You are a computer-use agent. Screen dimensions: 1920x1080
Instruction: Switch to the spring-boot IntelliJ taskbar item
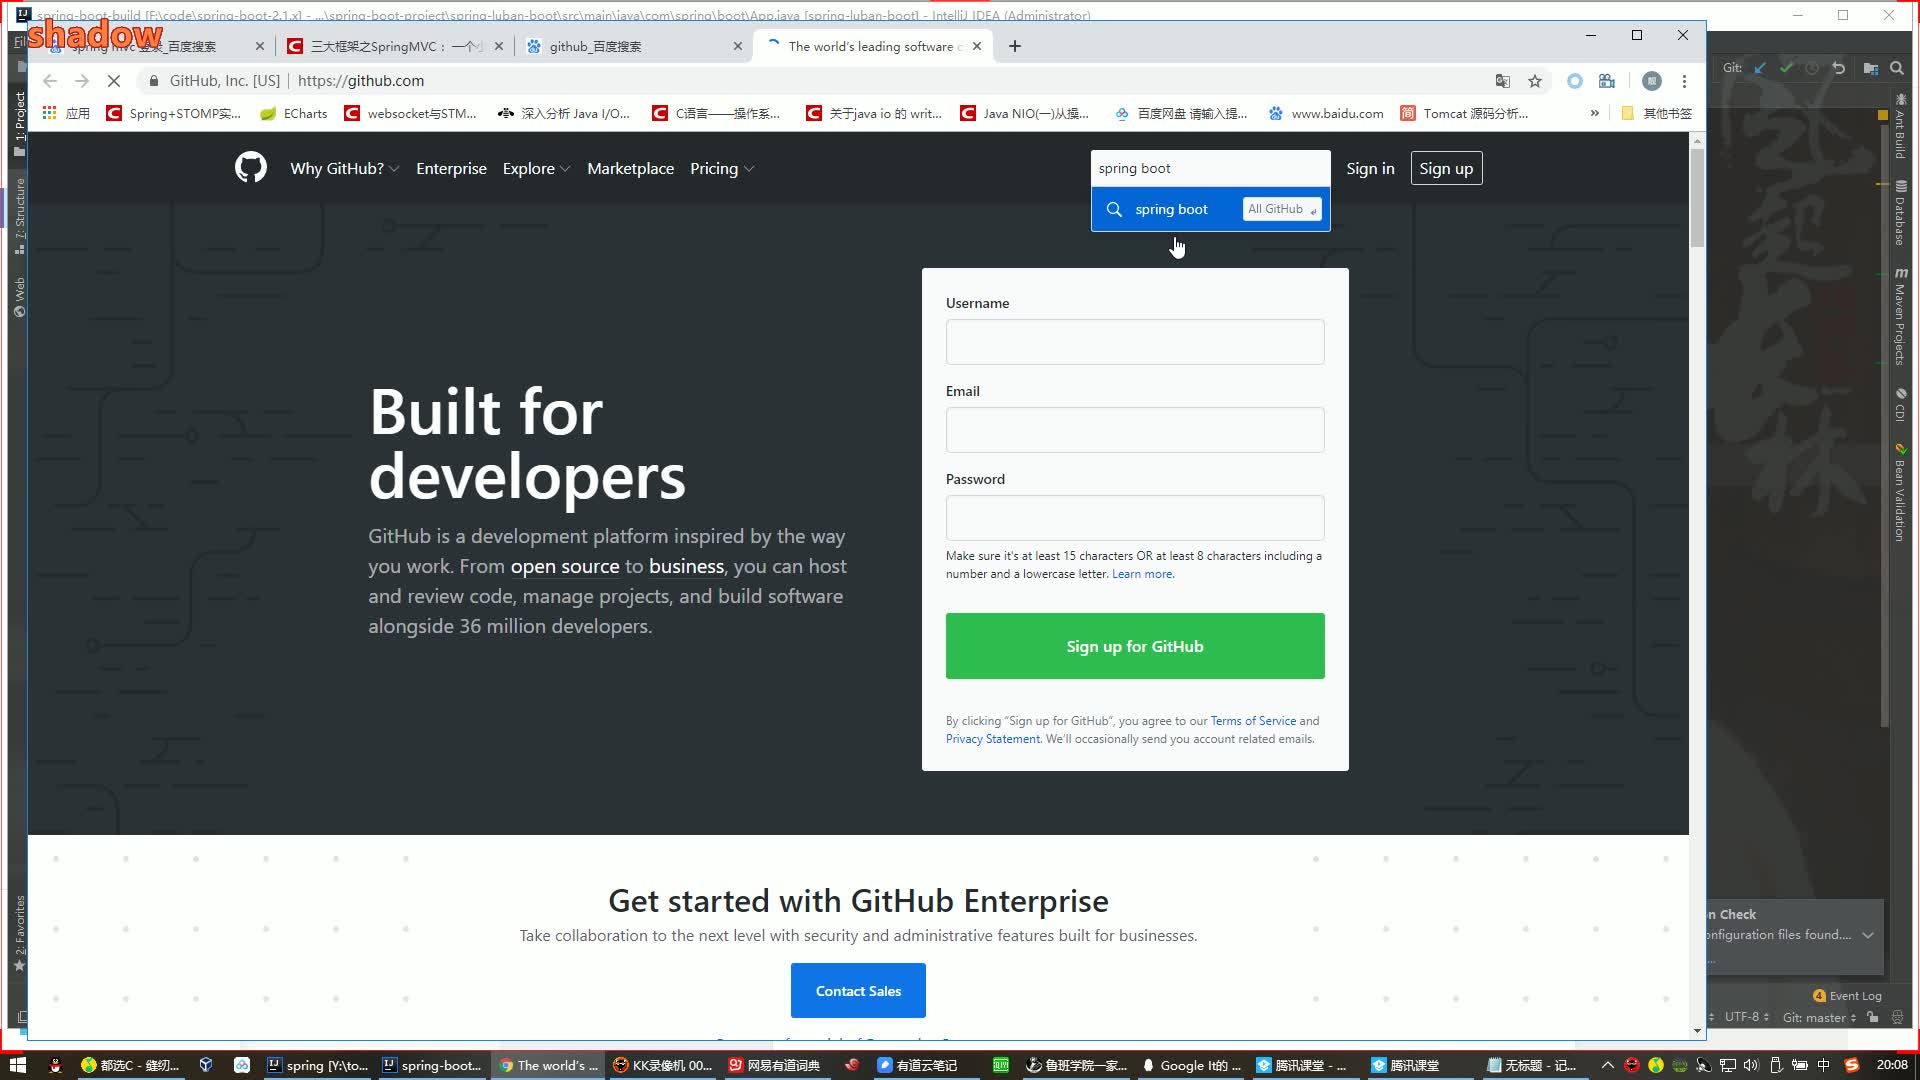coord(432,1065)
